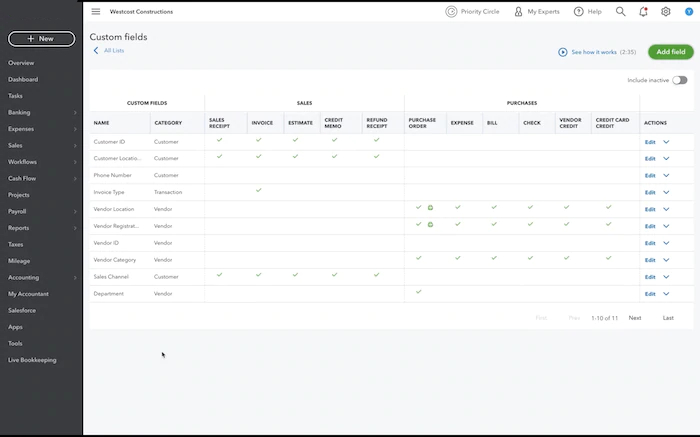This screenshot has width=700, height=437.
Task: Open Banking in the sidebar
Action: [x=19, y=112]
